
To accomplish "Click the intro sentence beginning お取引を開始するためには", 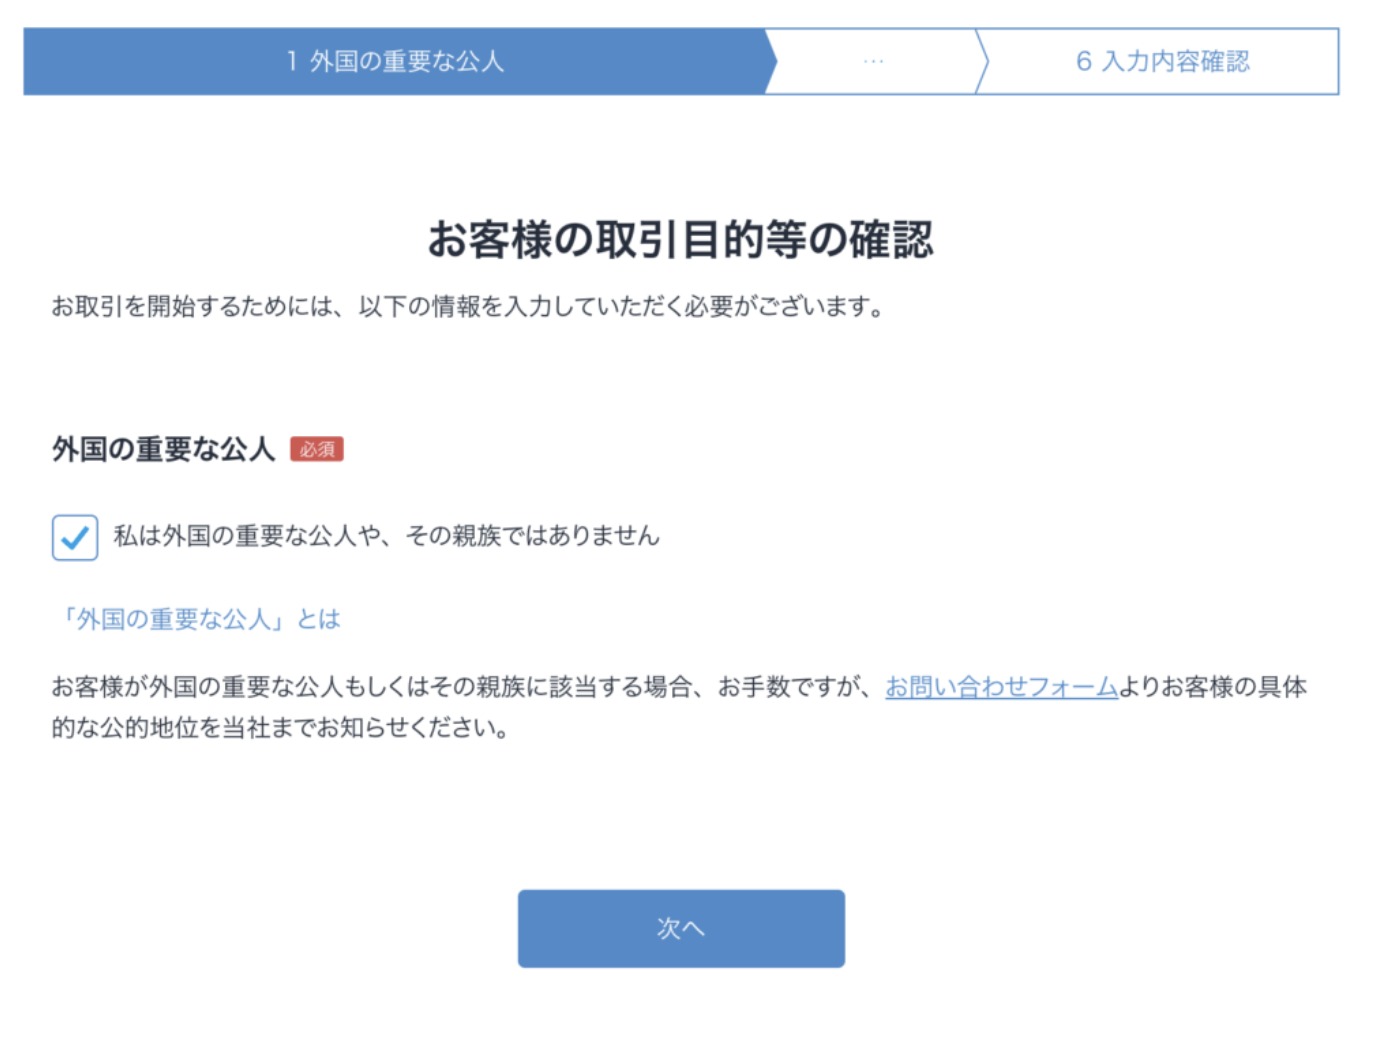I will (467, 306).
